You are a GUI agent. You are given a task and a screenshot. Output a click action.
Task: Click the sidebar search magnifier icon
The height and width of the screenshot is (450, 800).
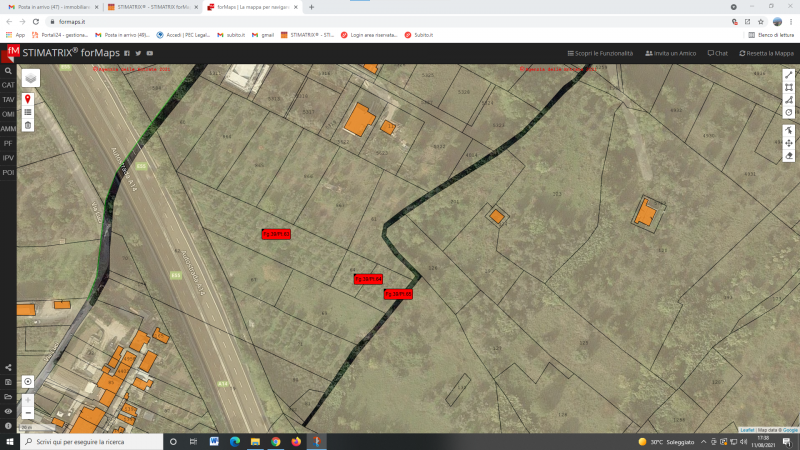(8, 71)
